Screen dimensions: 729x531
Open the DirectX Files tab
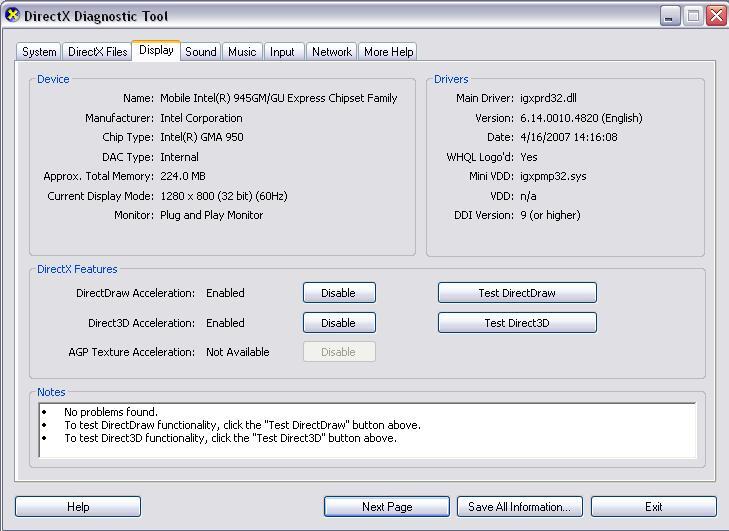[98, 52]
